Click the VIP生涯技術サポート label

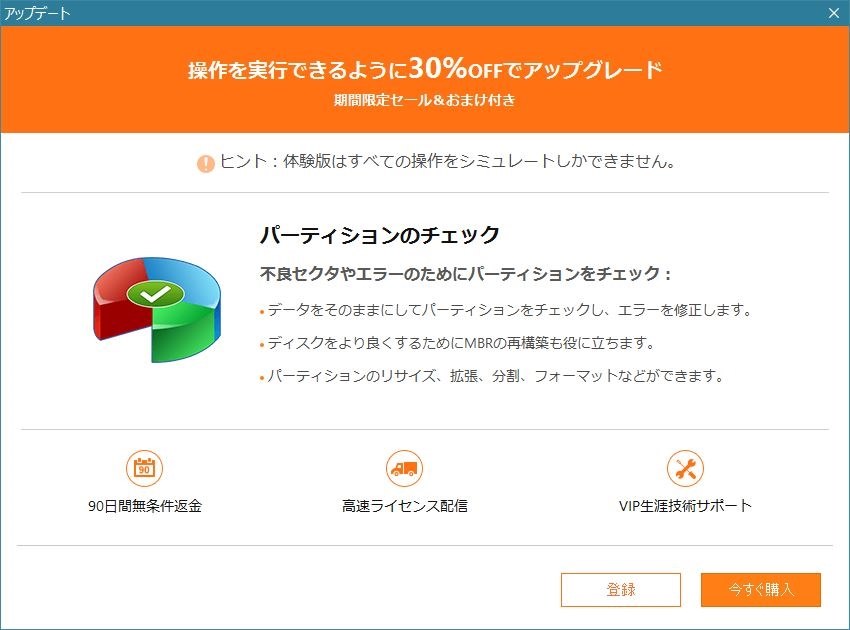(685, 506)
